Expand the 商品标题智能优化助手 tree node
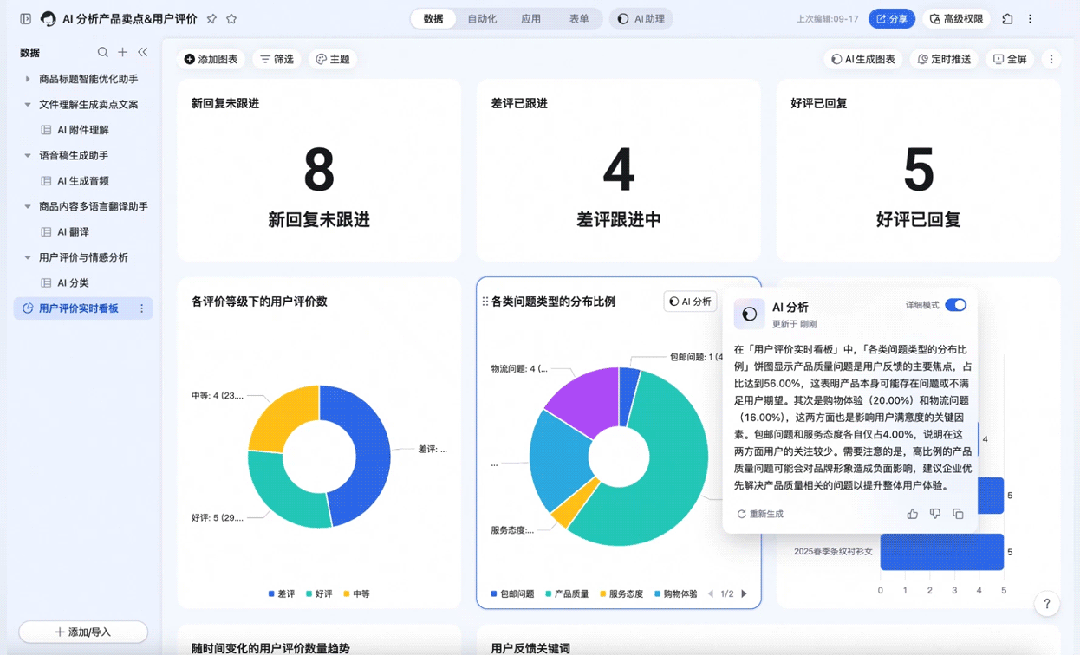 pyautogui.click(x=28, y=79)
